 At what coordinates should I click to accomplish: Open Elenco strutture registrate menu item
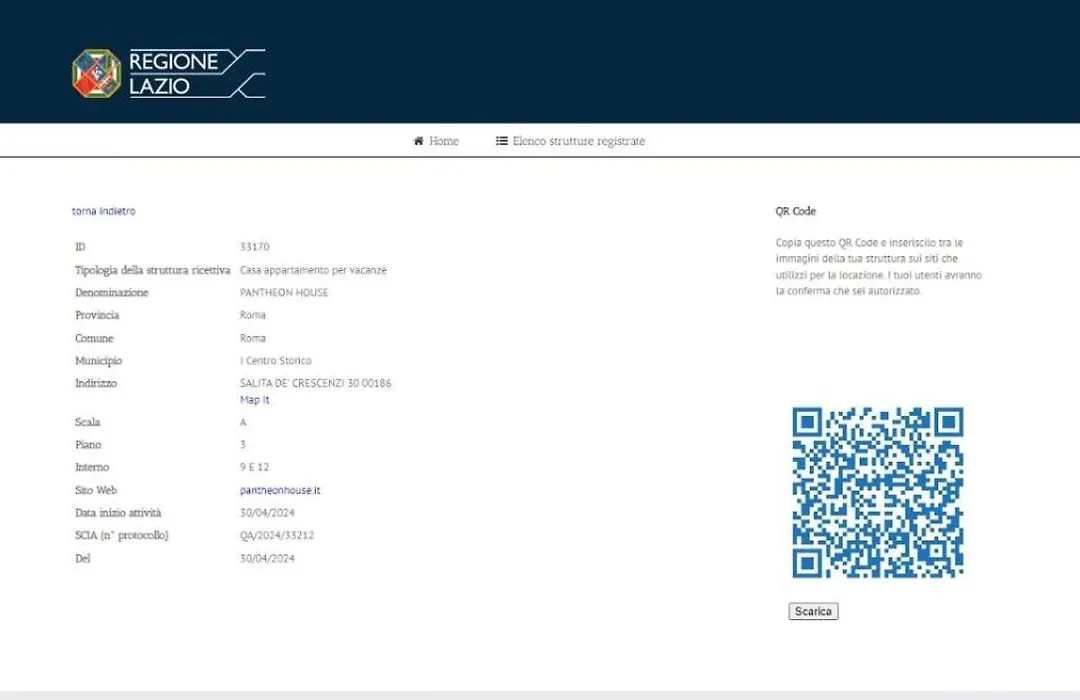click(570, 141)
